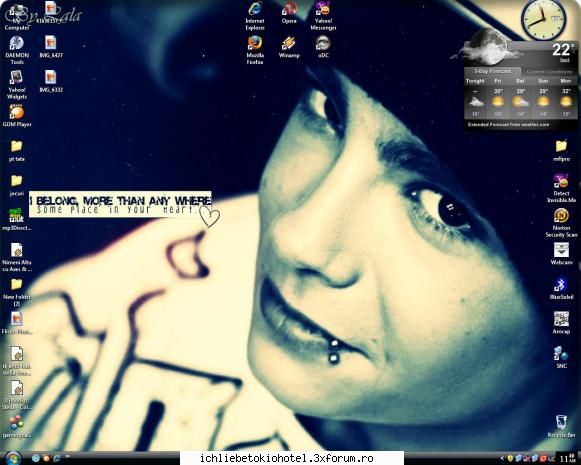The width and height of the screenshot is (581, 465).
Task: Open the 'Nimeni Altu' audio file
Action: click(x=17, y=257)
